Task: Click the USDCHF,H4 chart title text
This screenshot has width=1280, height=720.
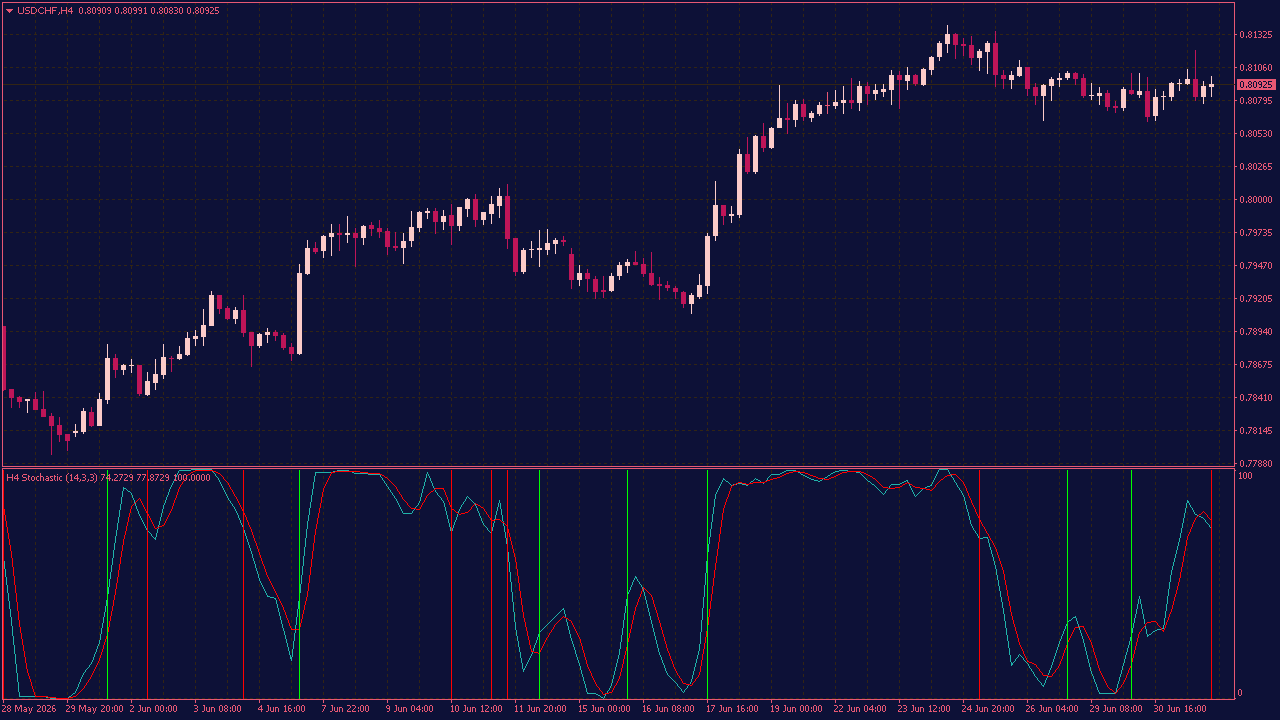Action: (x=45, y=10)
